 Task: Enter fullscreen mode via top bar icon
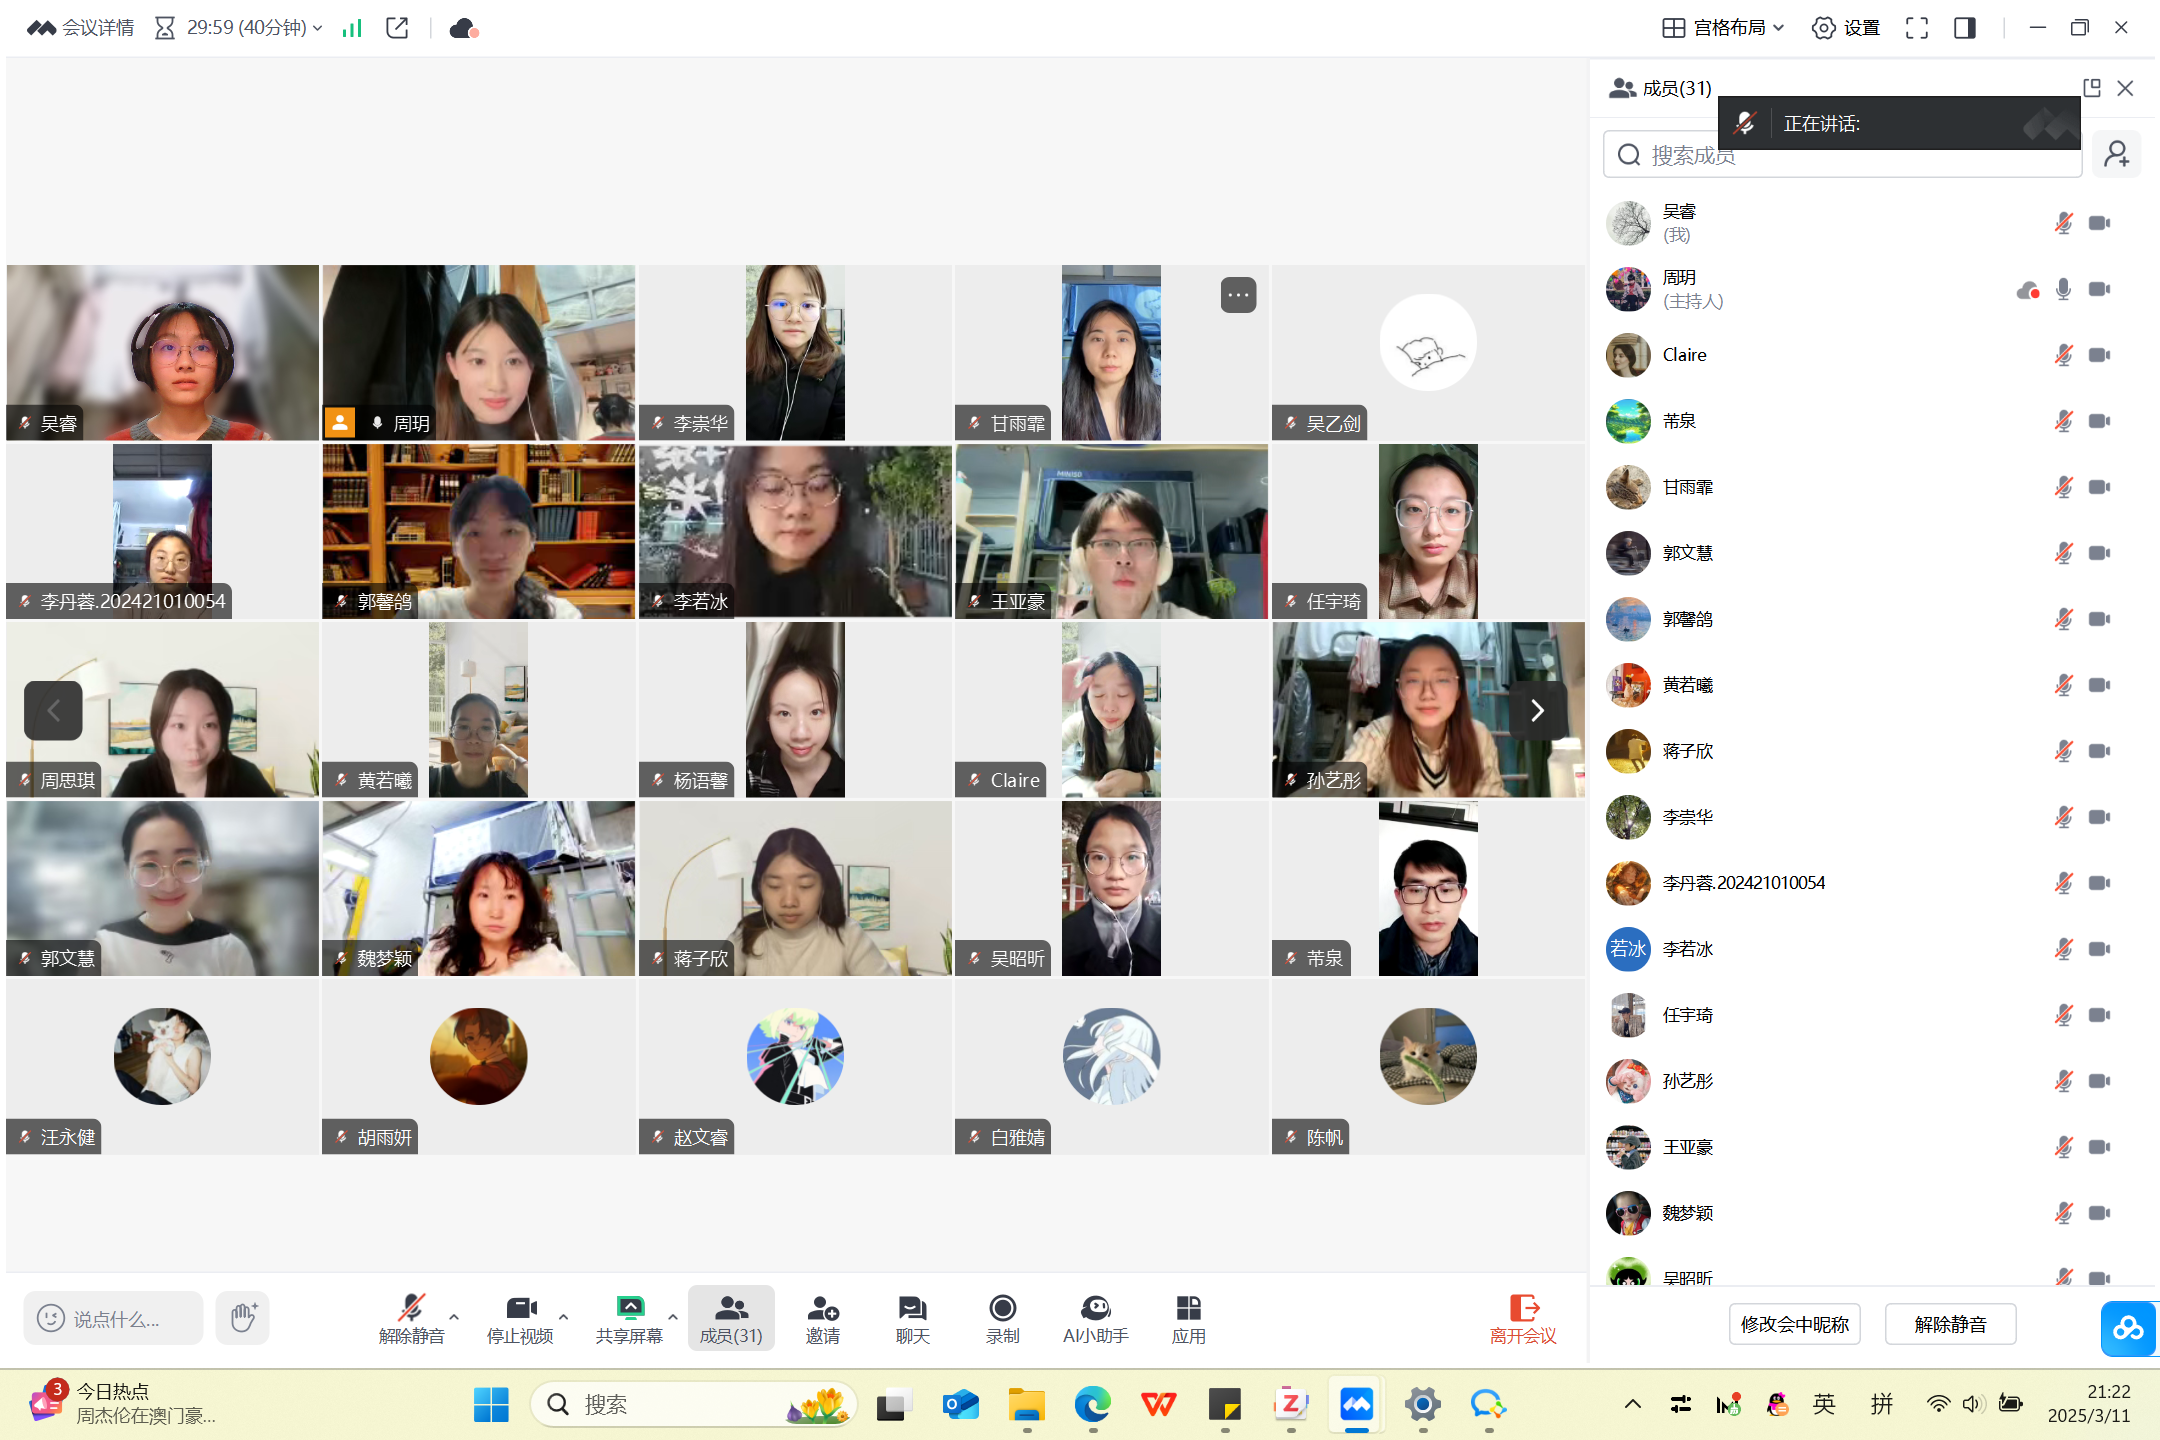pyautogui.click(x=1916, y=28)
